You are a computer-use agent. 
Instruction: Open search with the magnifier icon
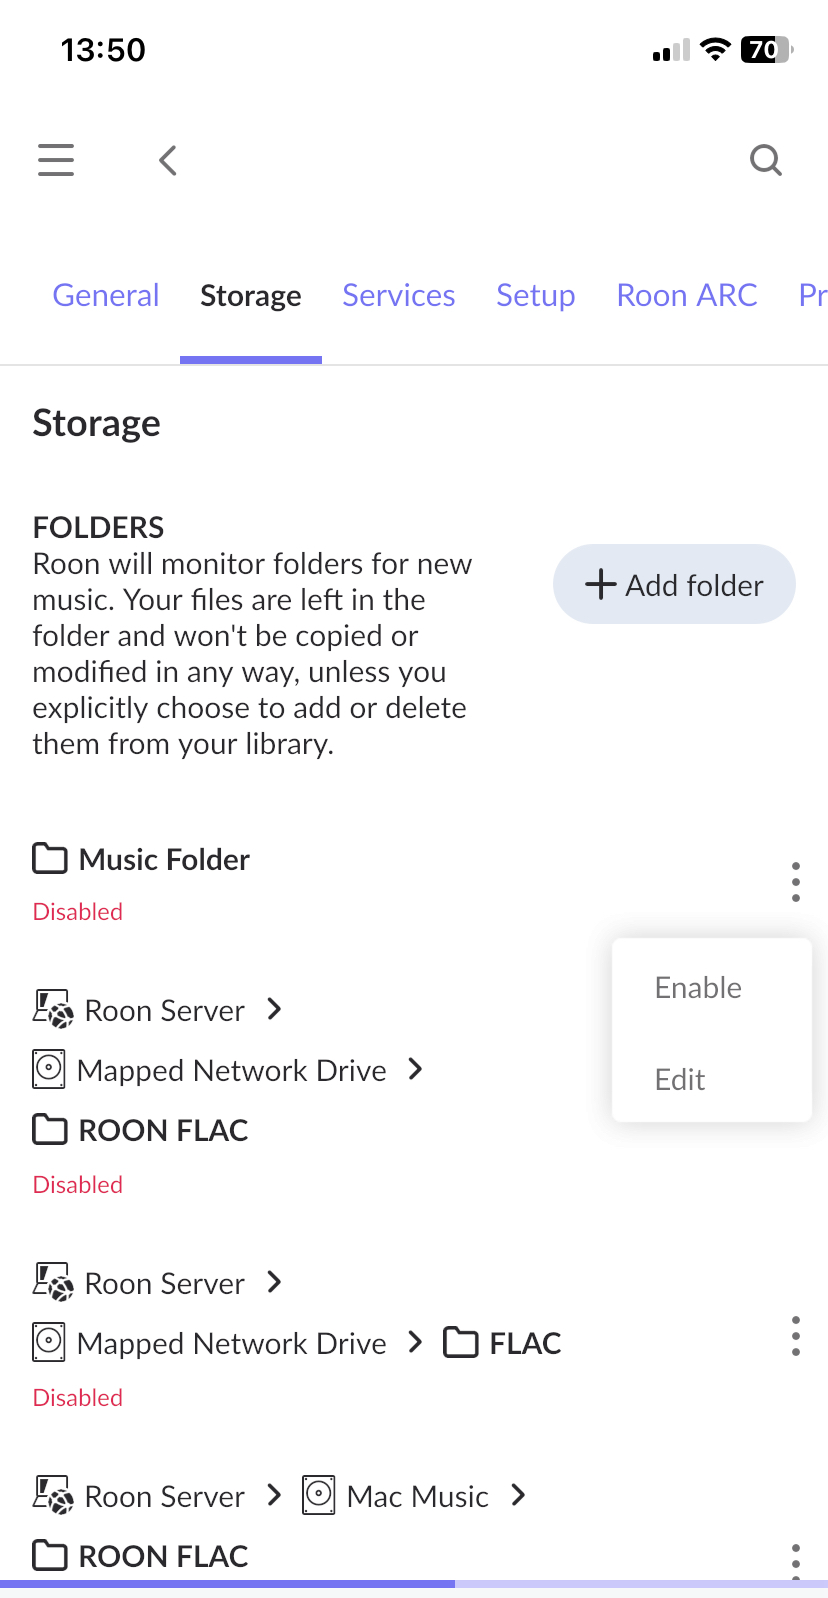coord(766,160)
